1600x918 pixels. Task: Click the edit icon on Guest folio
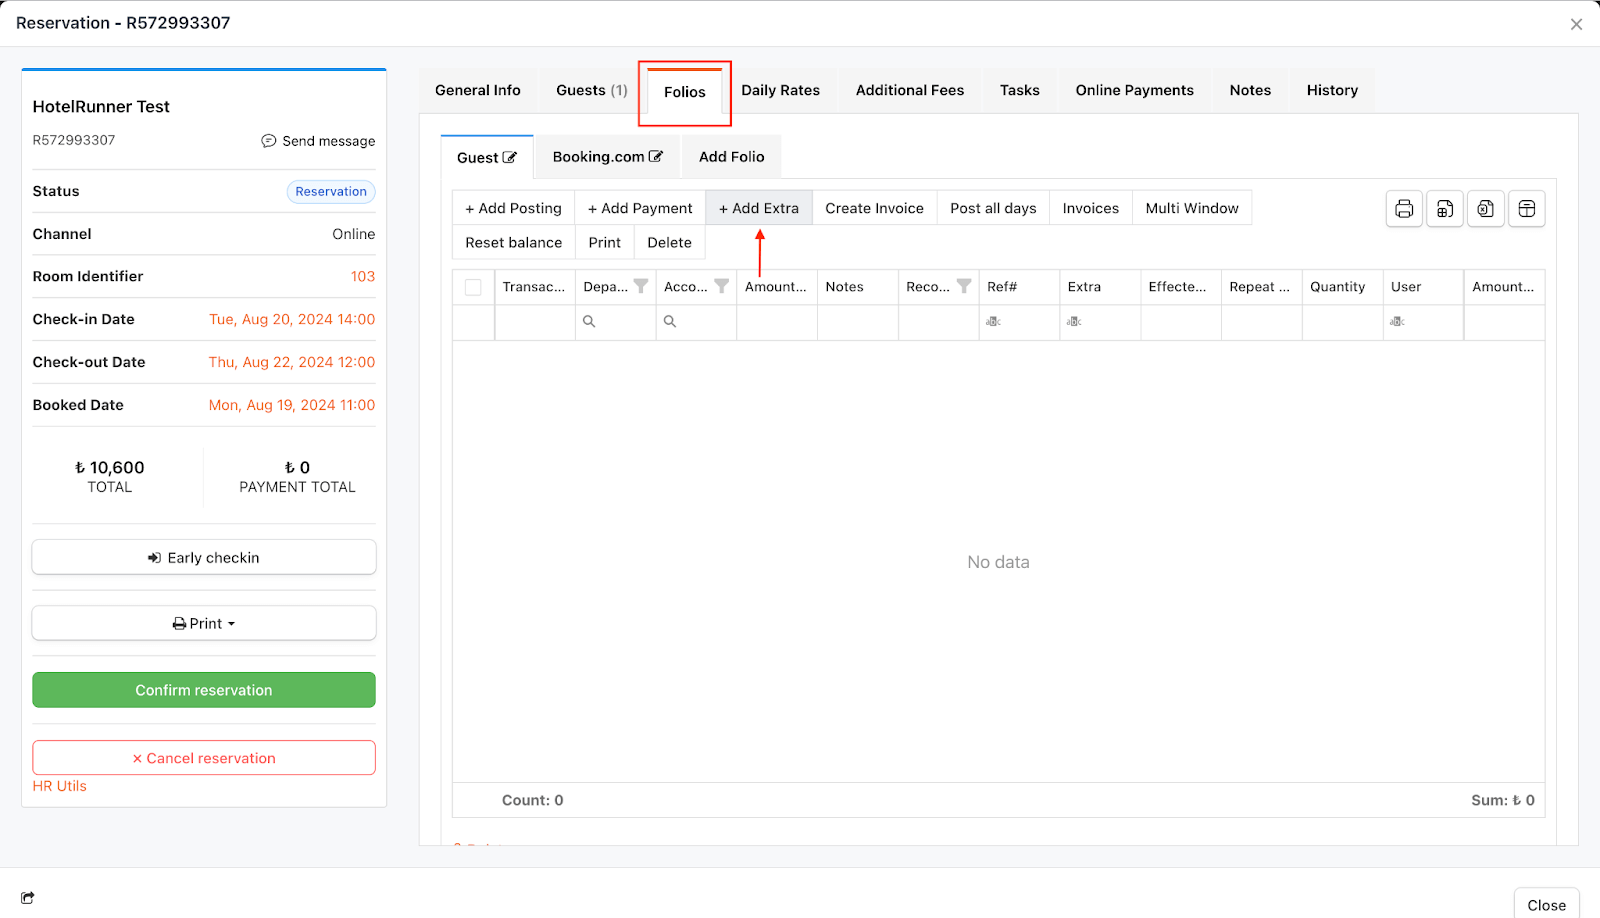tap(510, 158)
